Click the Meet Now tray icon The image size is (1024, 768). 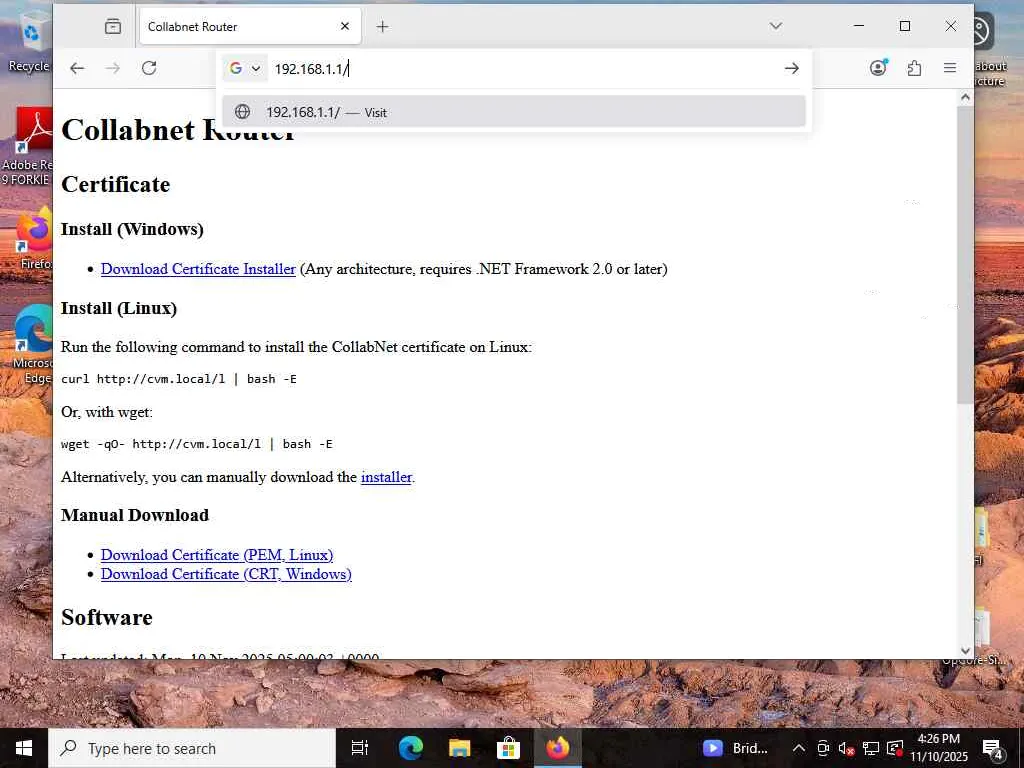click(823, 748)
